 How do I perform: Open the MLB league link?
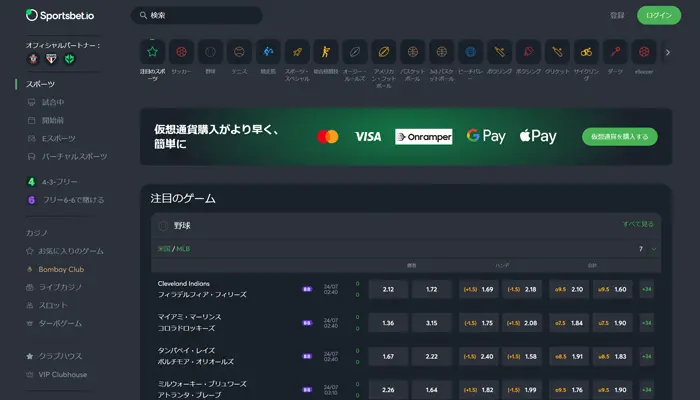click(x=183, y=249)
